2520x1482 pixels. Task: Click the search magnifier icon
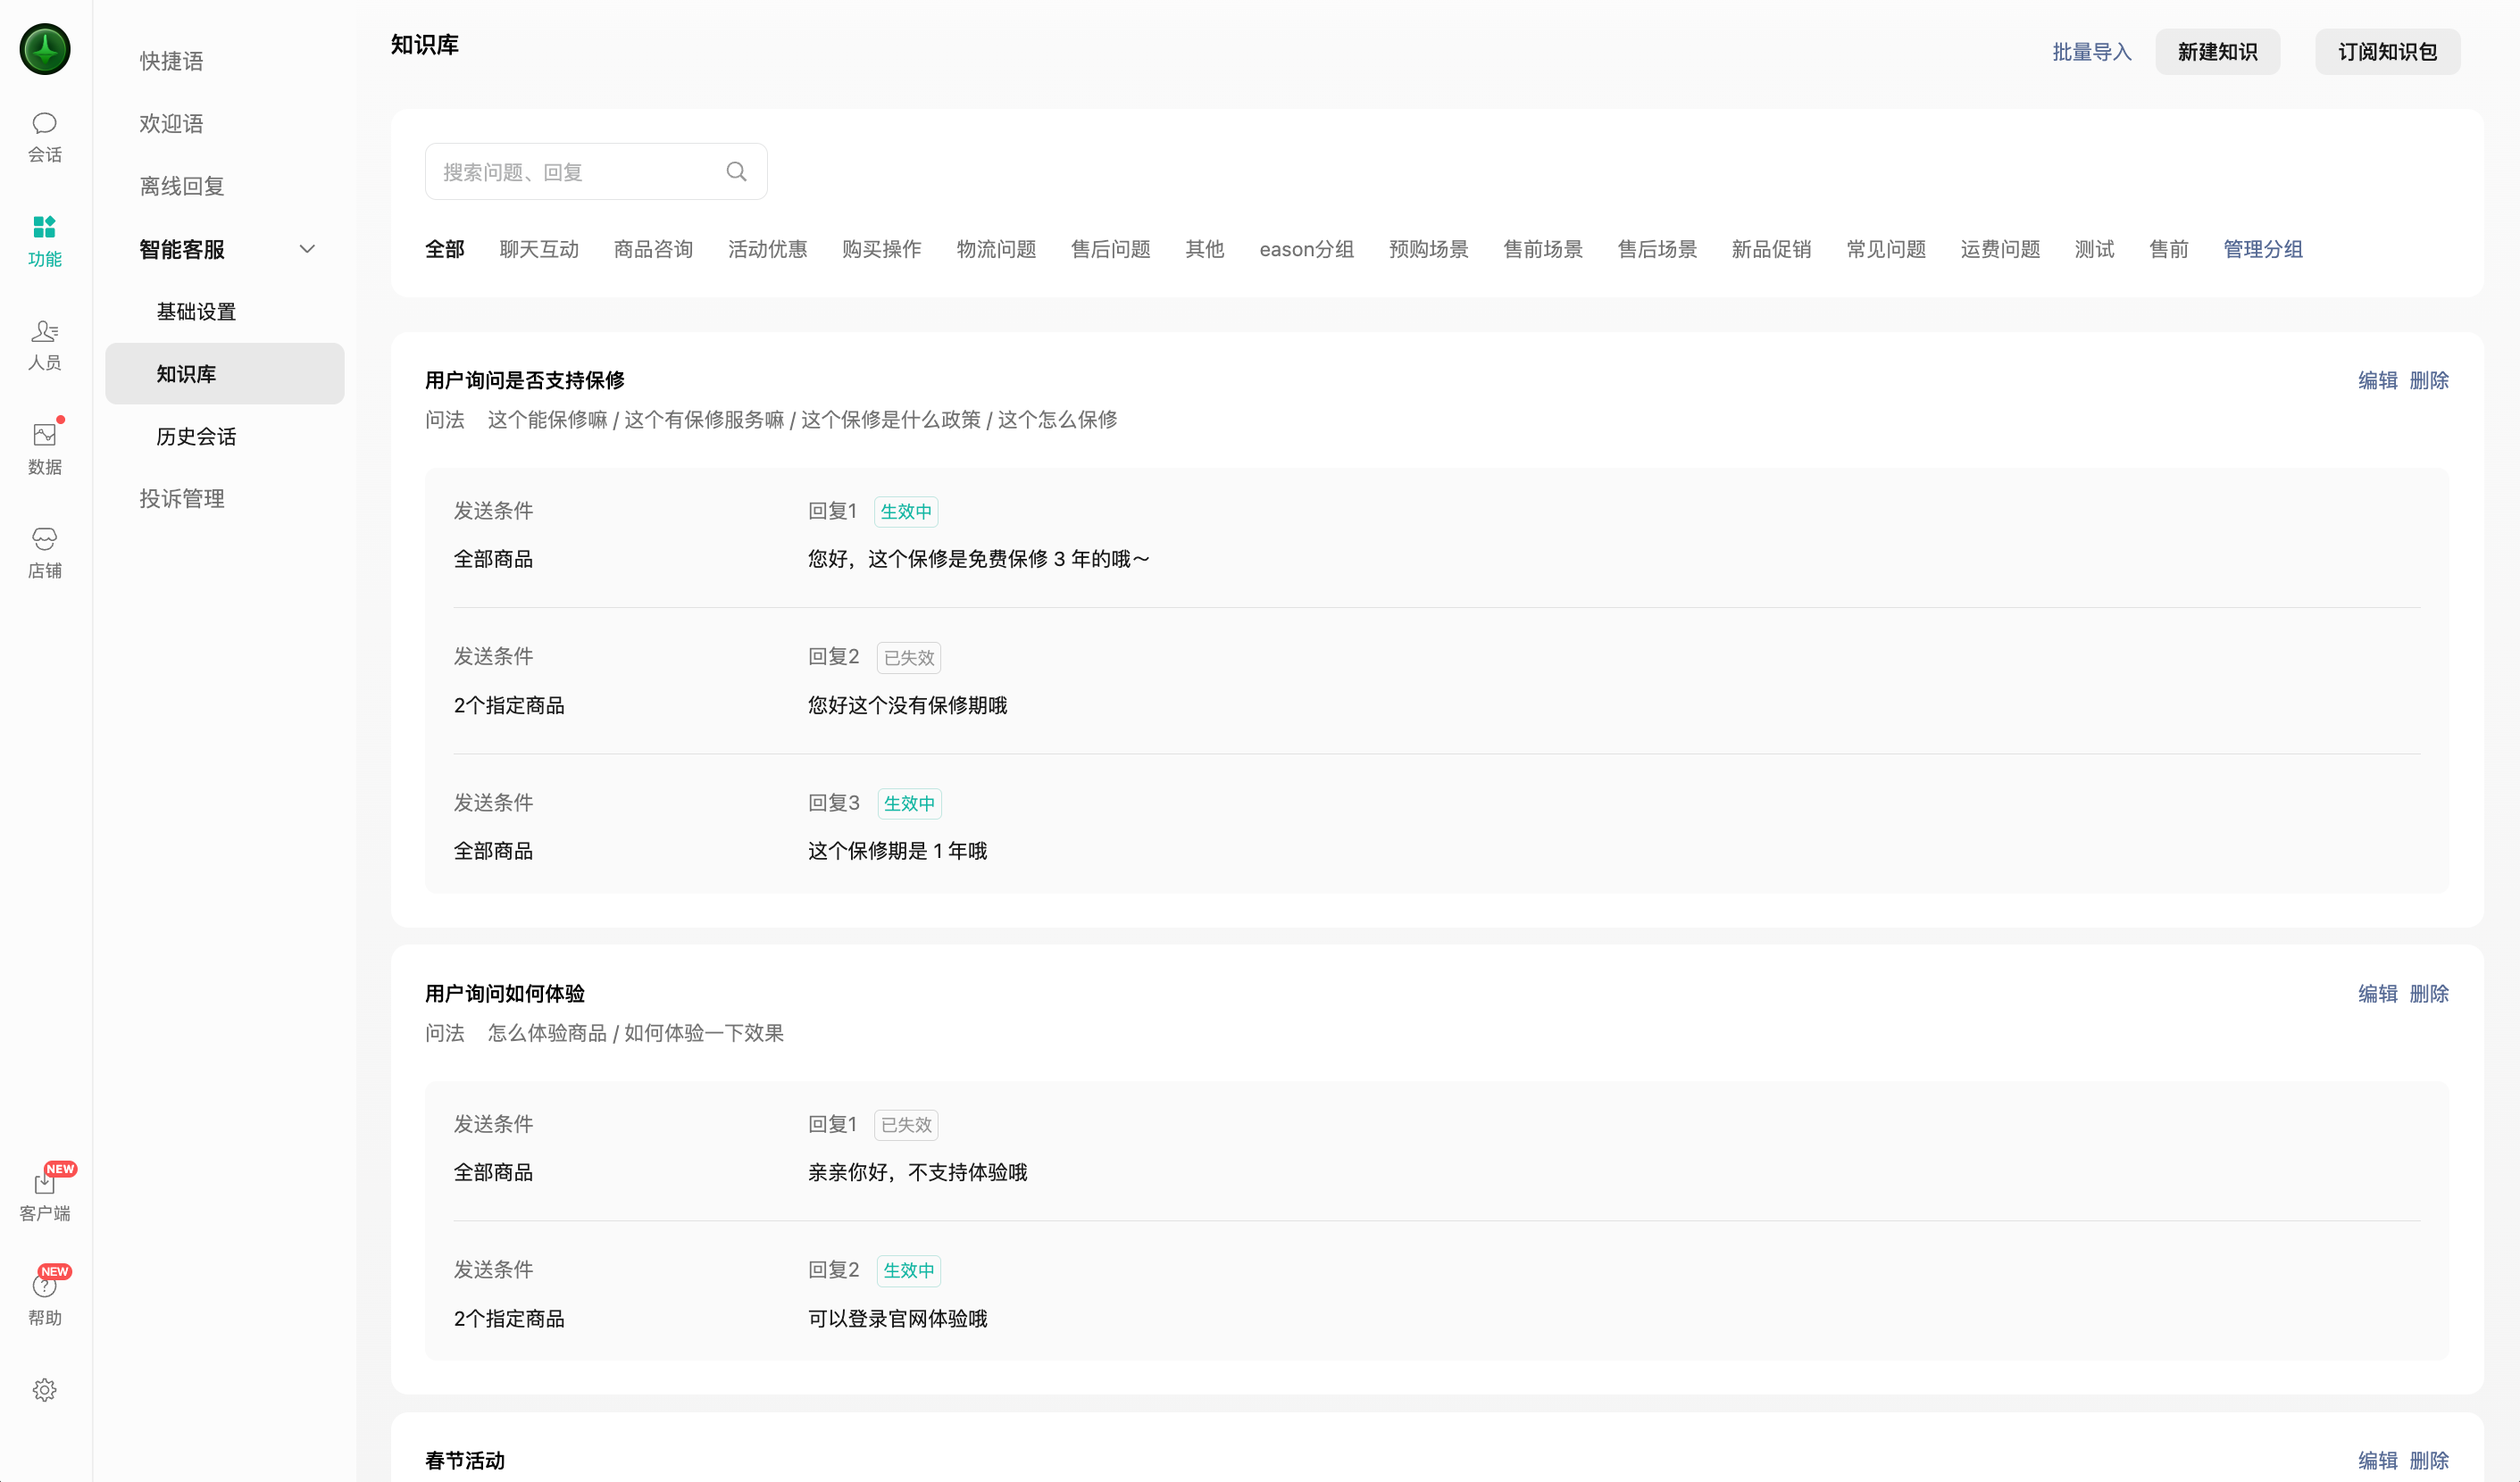tap(736, 172)
